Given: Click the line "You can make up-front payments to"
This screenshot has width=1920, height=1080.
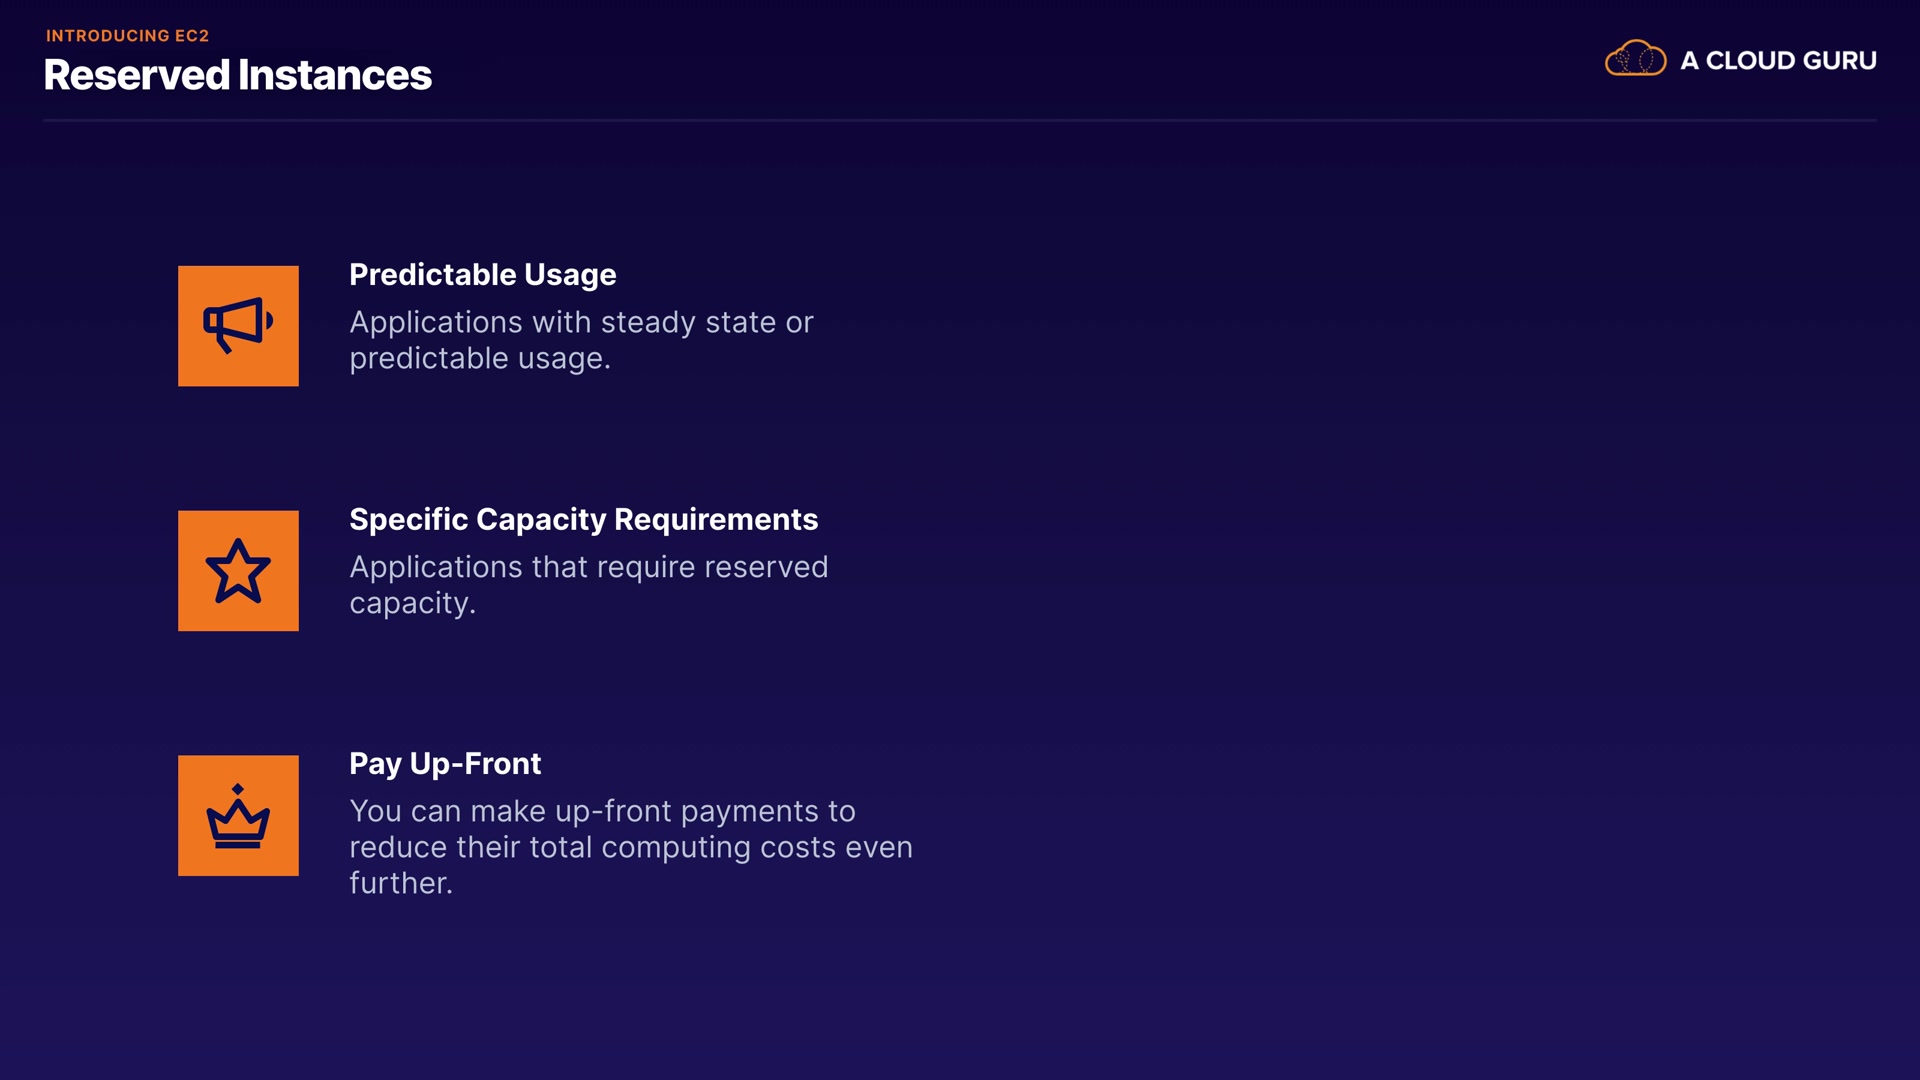Looking at the screenshot, I should [602, 811].
